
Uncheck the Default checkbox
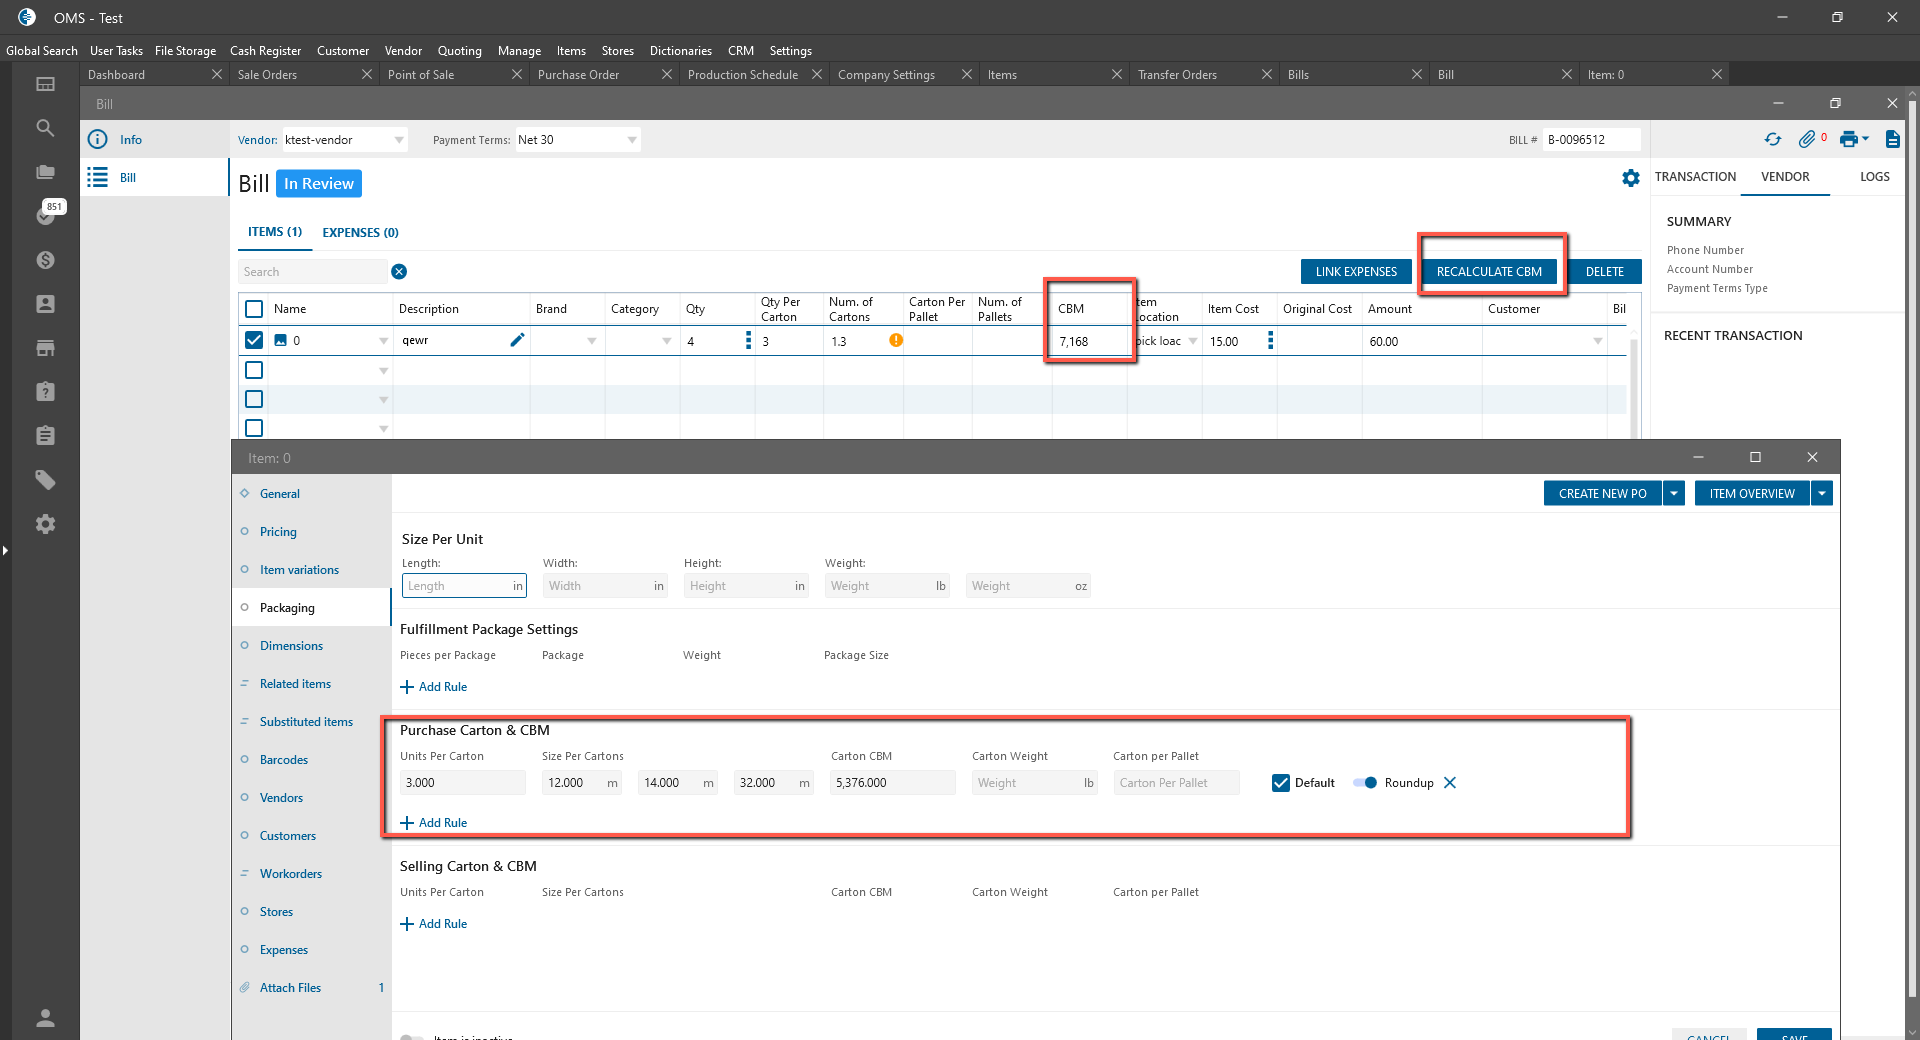point(1281,783)
